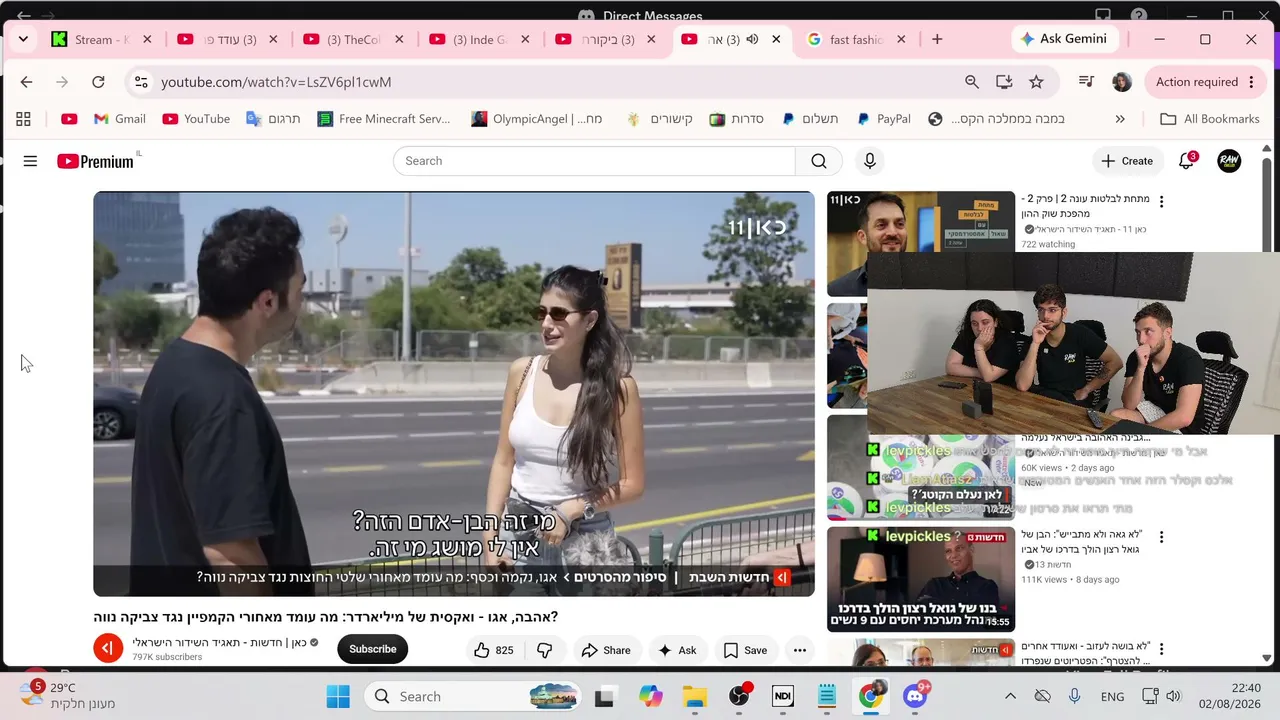
Task: Dislike the video
Action: tap(544, 650)
